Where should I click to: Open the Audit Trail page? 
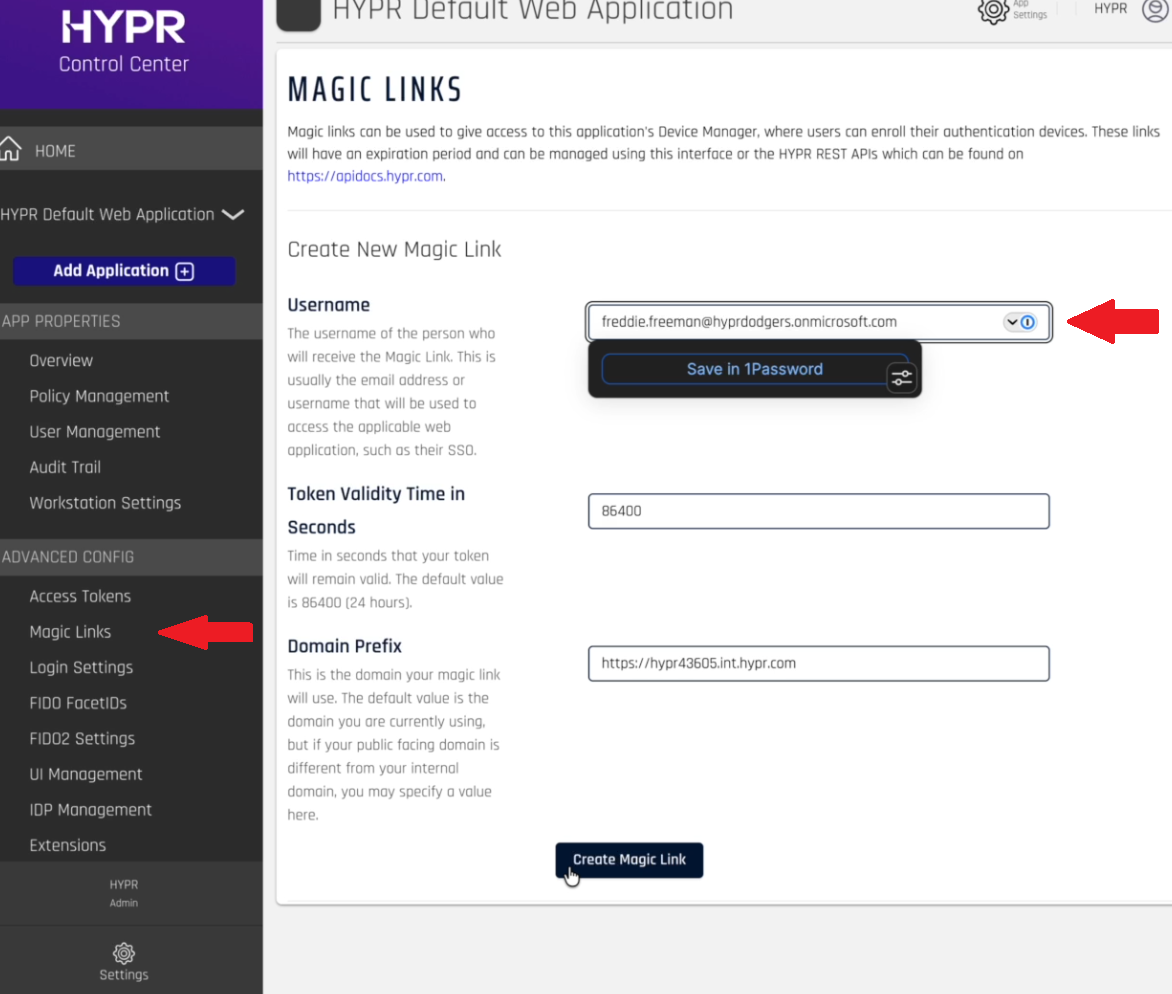click(65, 467)
